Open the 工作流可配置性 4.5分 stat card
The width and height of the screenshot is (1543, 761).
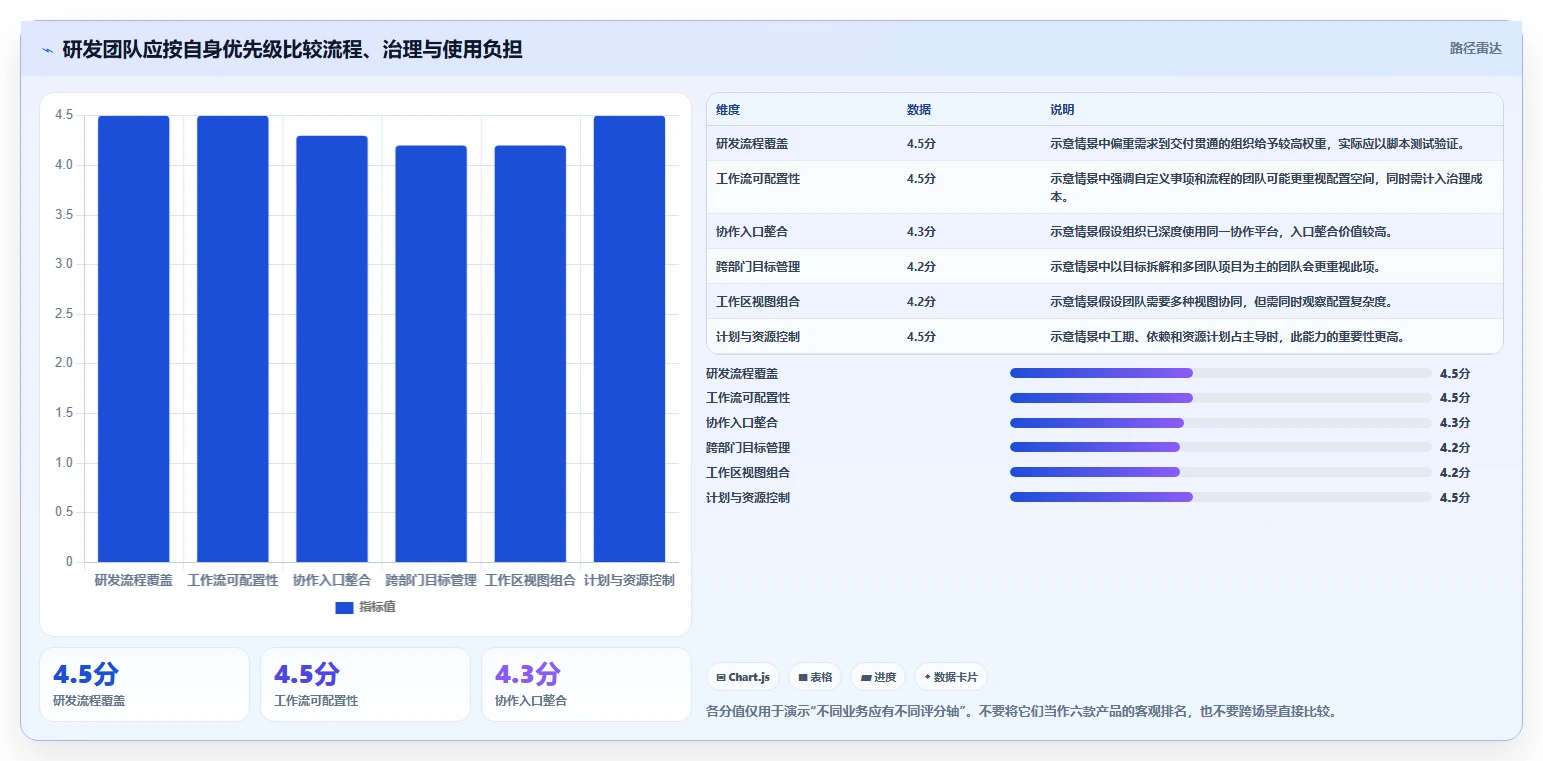click(x=365, y=685)
